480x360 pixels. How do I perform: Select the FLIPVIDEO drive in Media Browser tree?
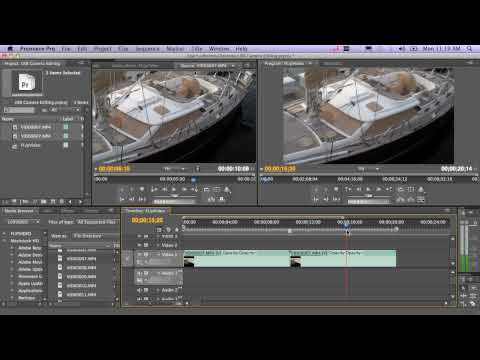(x=21, y=233)
